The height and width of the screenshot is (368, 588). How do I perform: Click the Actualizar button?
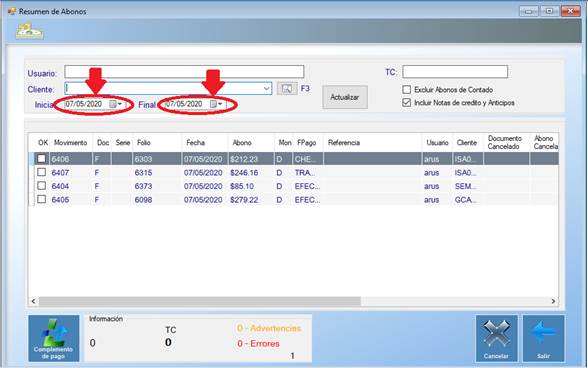click(345, 97)
